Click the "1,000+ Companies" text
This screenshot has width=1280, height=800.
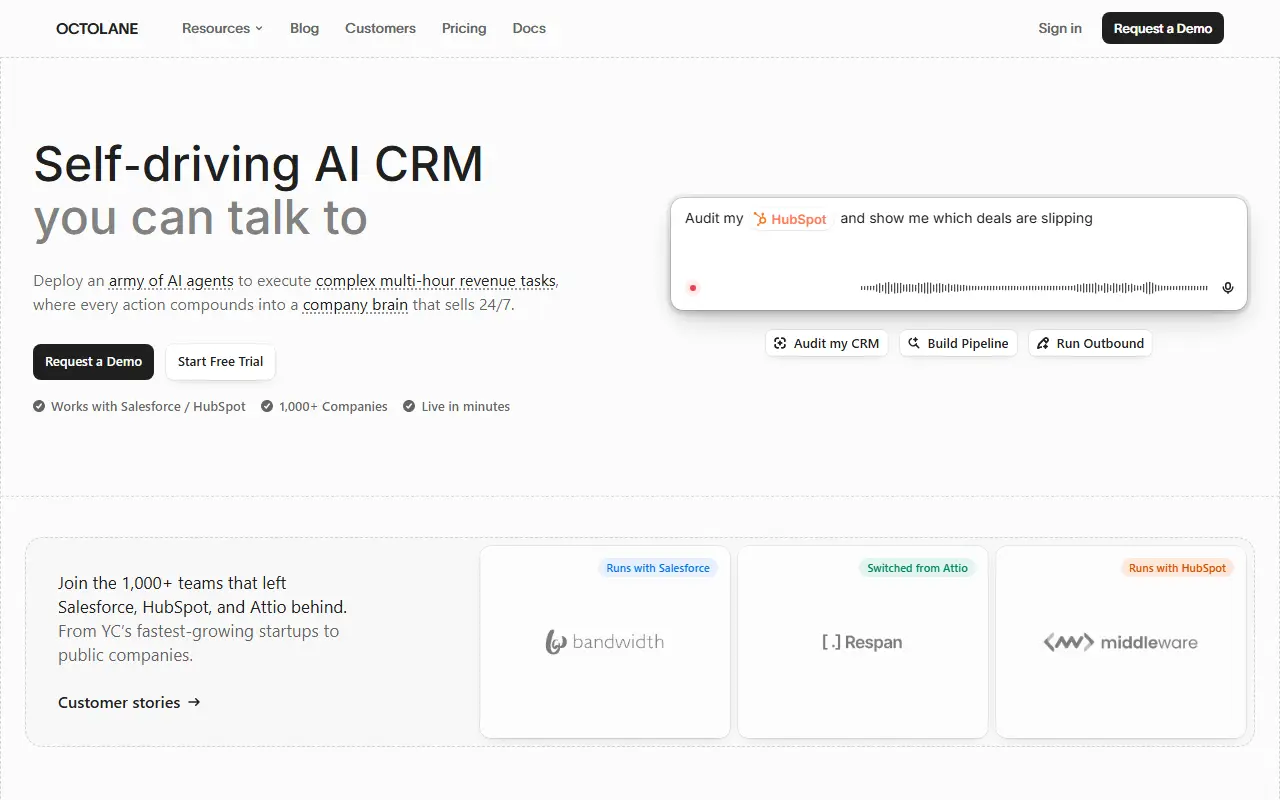(x=333, y=407)
